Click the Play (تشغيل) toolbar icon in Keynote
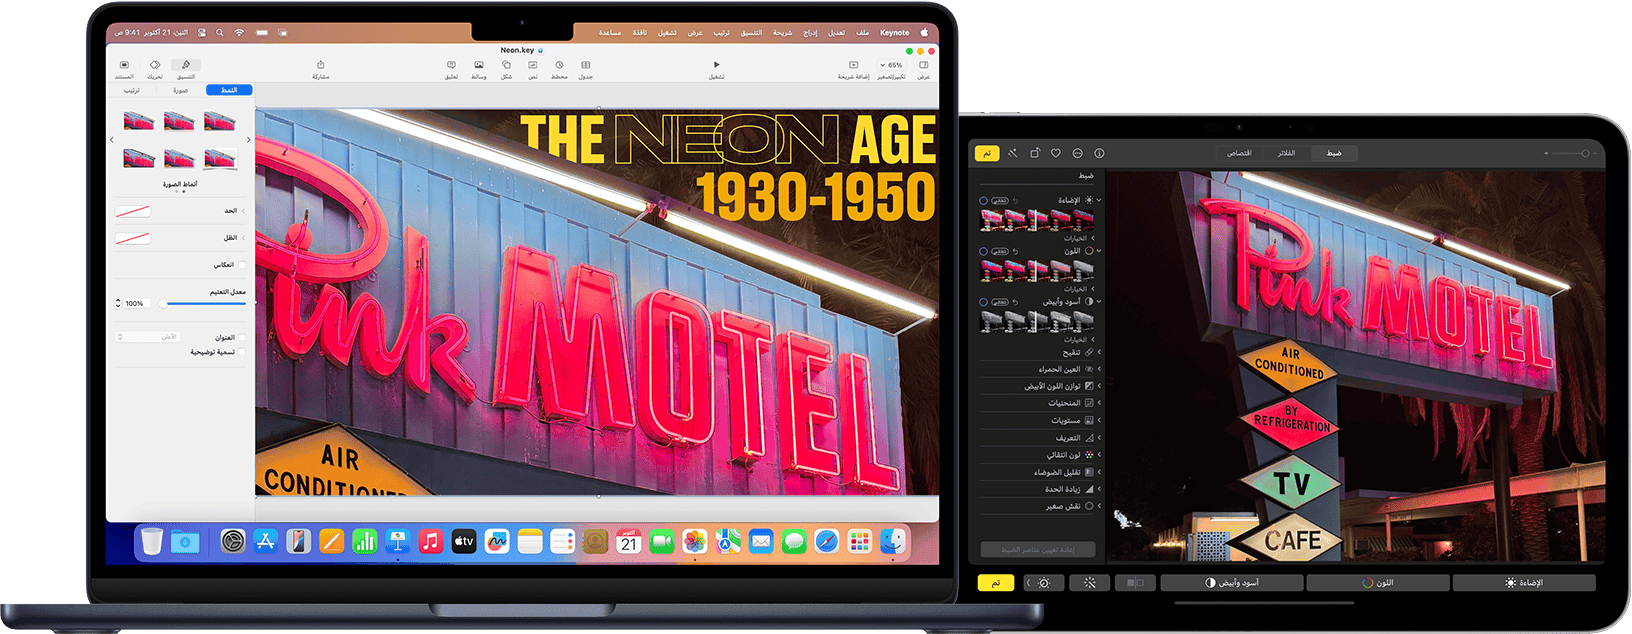Image resolution: width=1632 pixels, height=634 pixels. [x=716, y=66]
